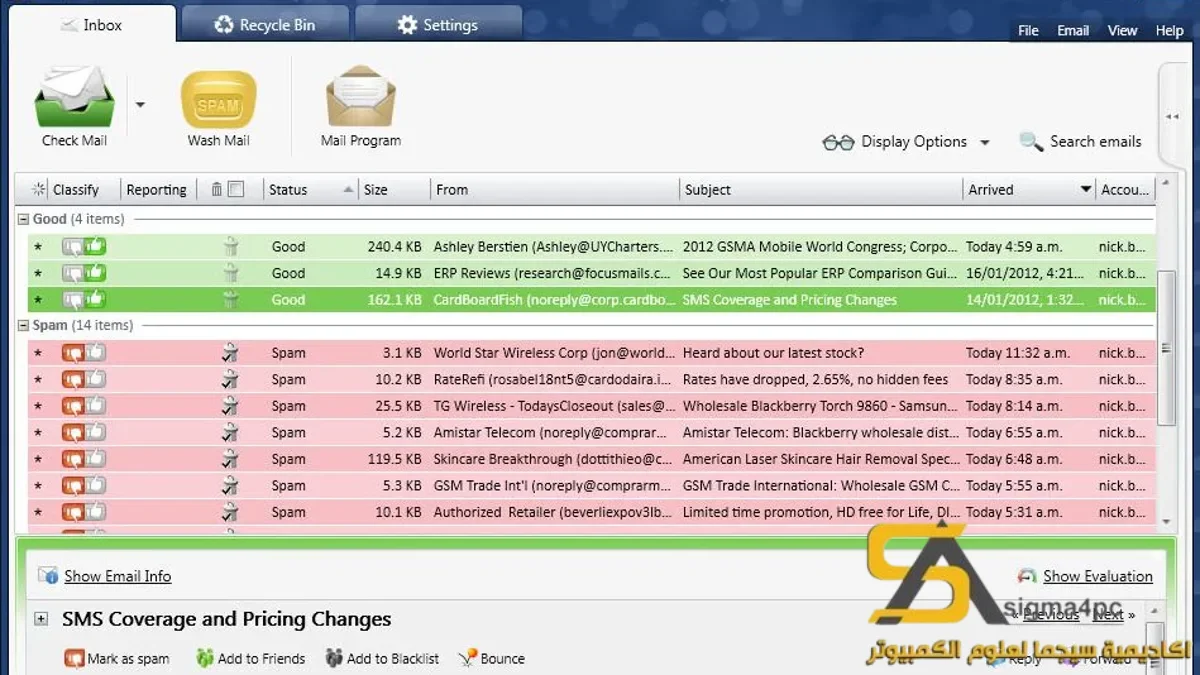This screenshot has height=675, width=1200.
Task: Click the list scrollbar down arrow
Action: tap(1166, 522)
